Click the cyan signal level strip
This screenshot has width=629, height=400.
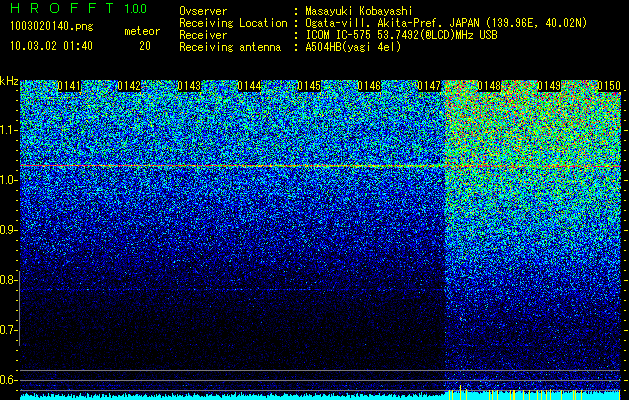coord(320,396)
